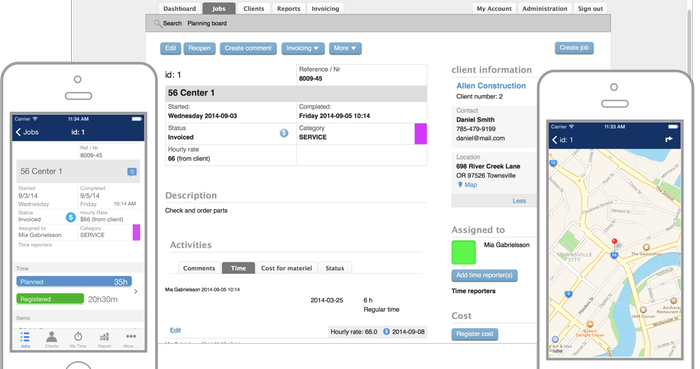Tap the back arrow on the map phone
The width and height of the screenshot is (700, 369).
(x=555, y=140)
